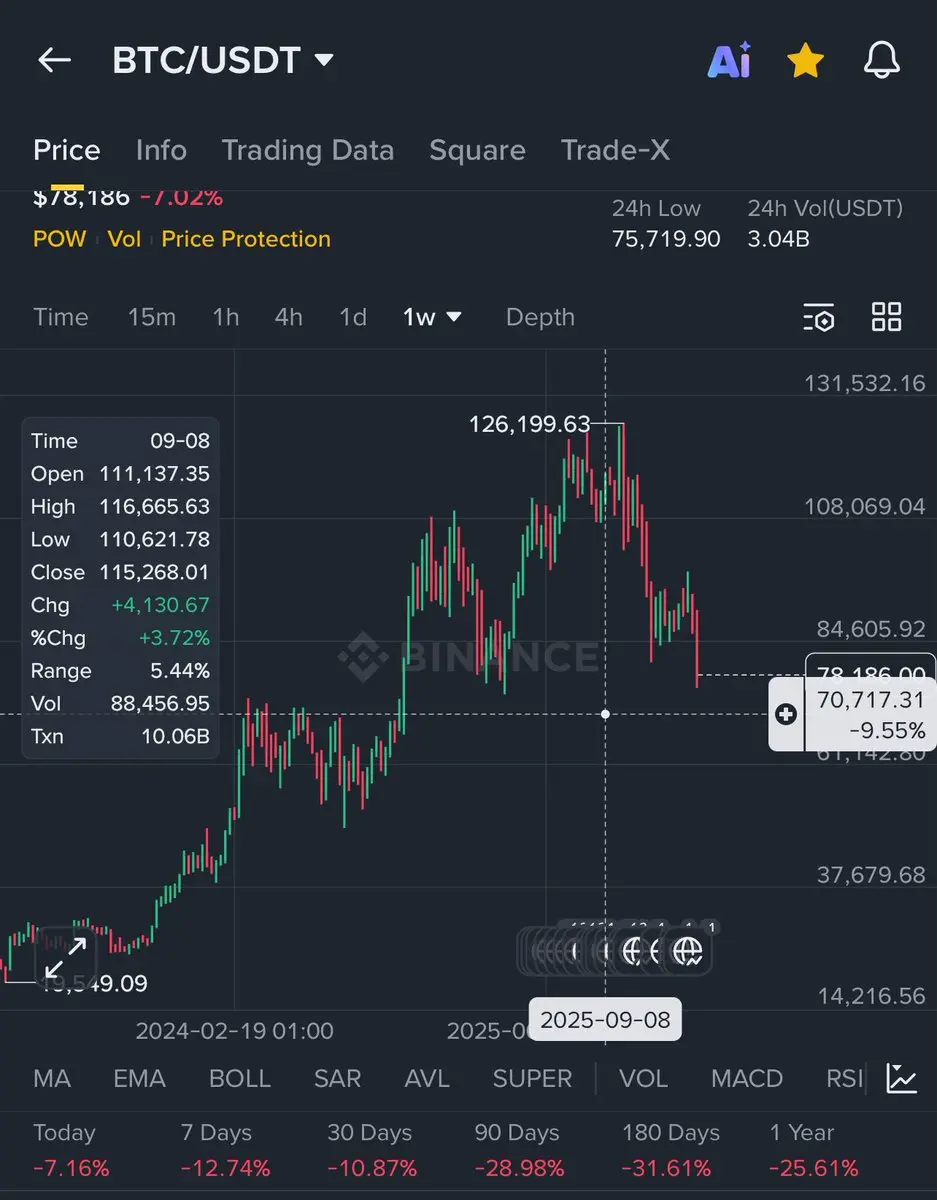Expand the 1w interval dropdown
Image resolution: width=937 pixels, height=1200 pixels.
tap(432, 317)
